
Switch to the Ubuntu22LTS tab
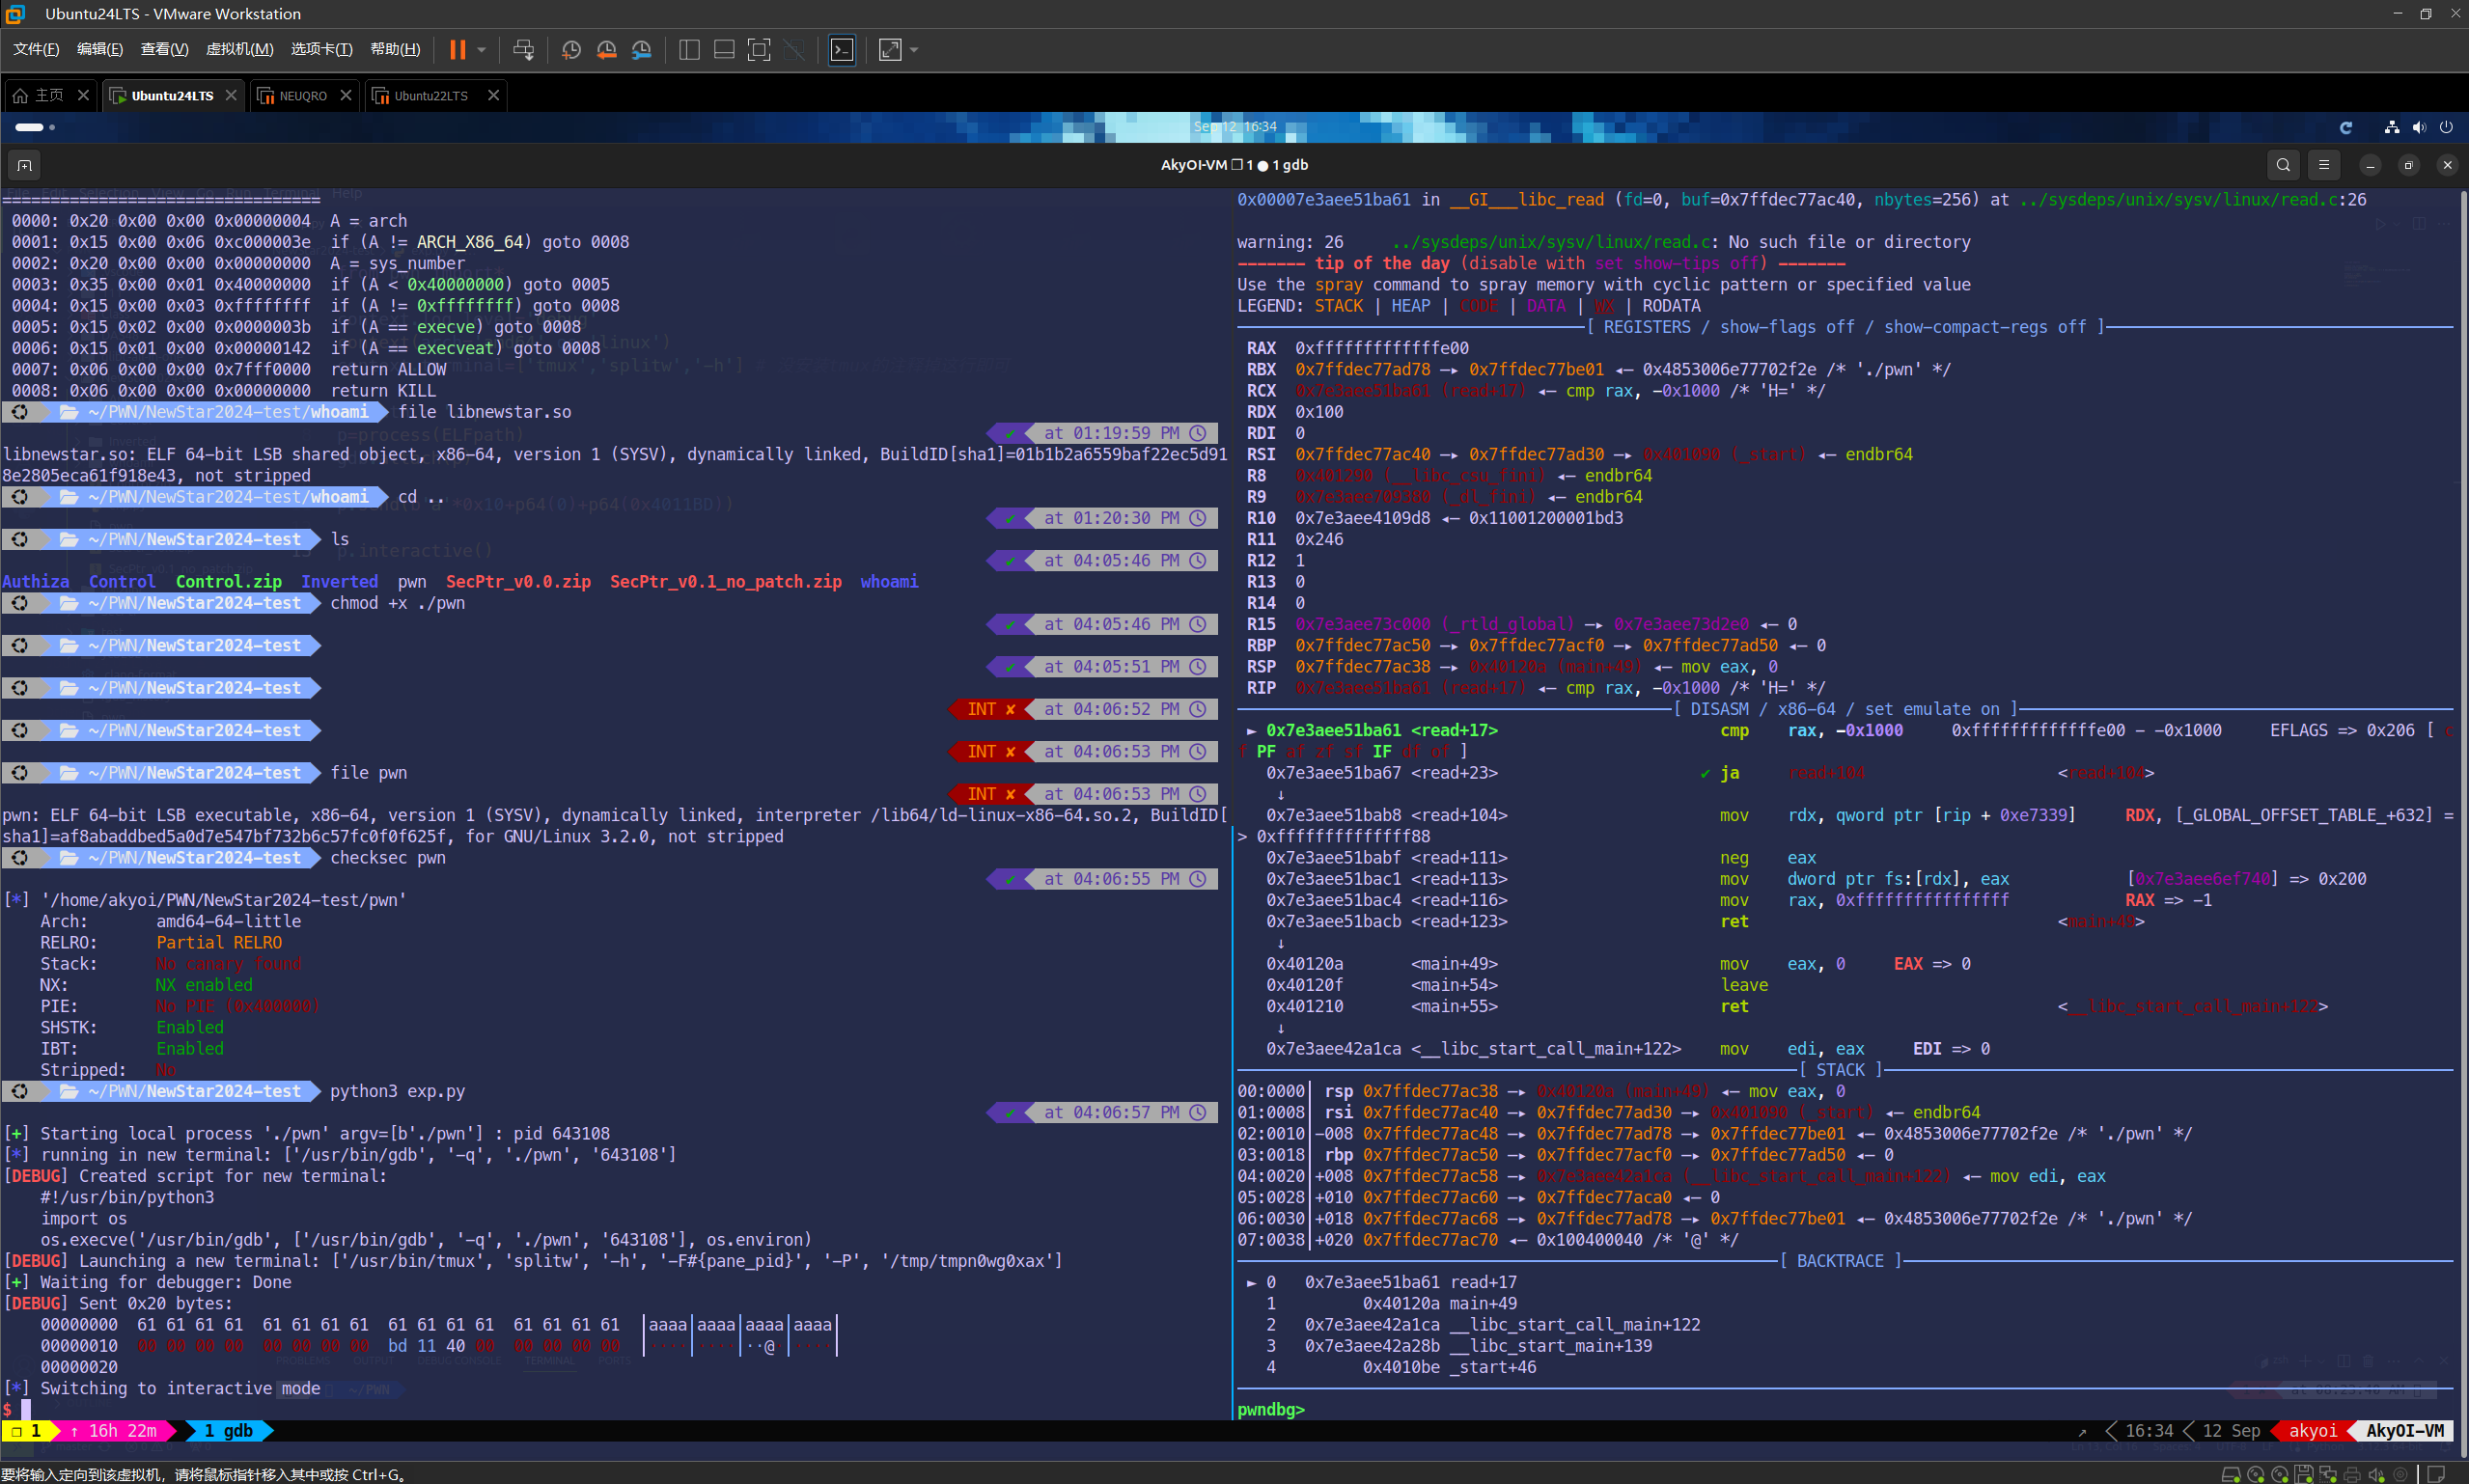tap(430, 96)
